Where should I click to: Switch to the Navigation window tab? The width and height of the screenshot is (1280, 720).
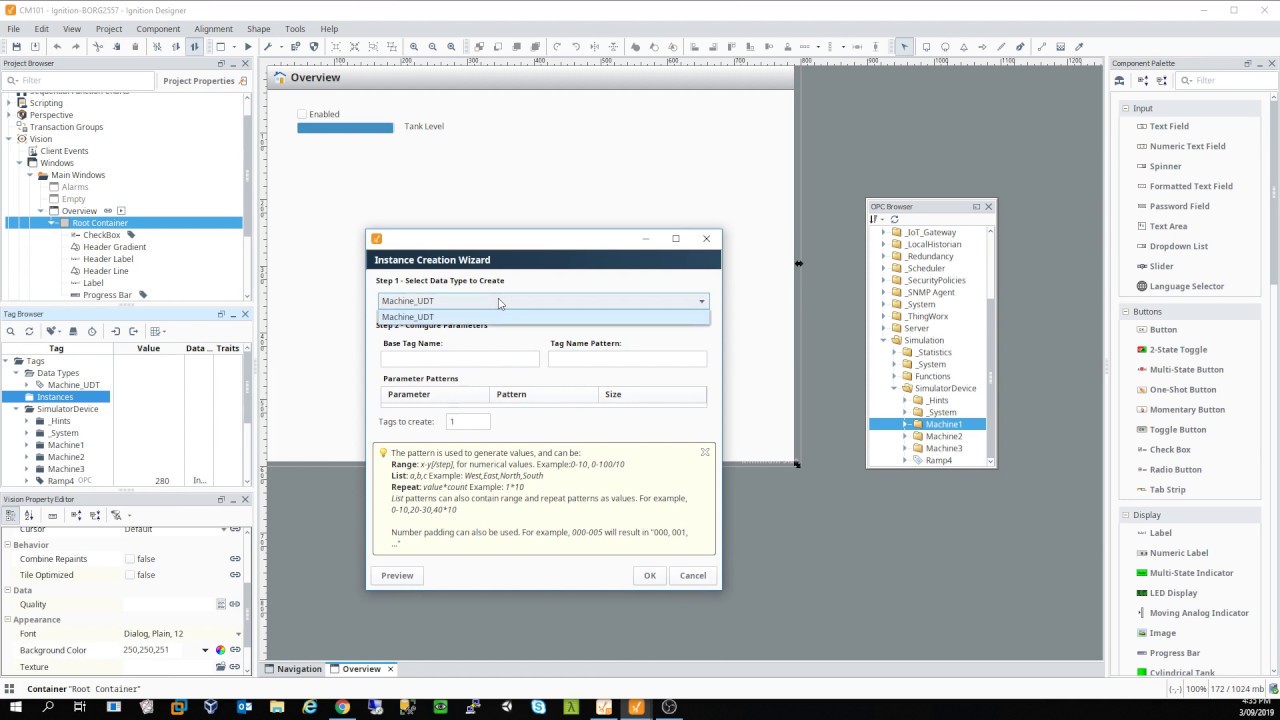tap(293, 669)
